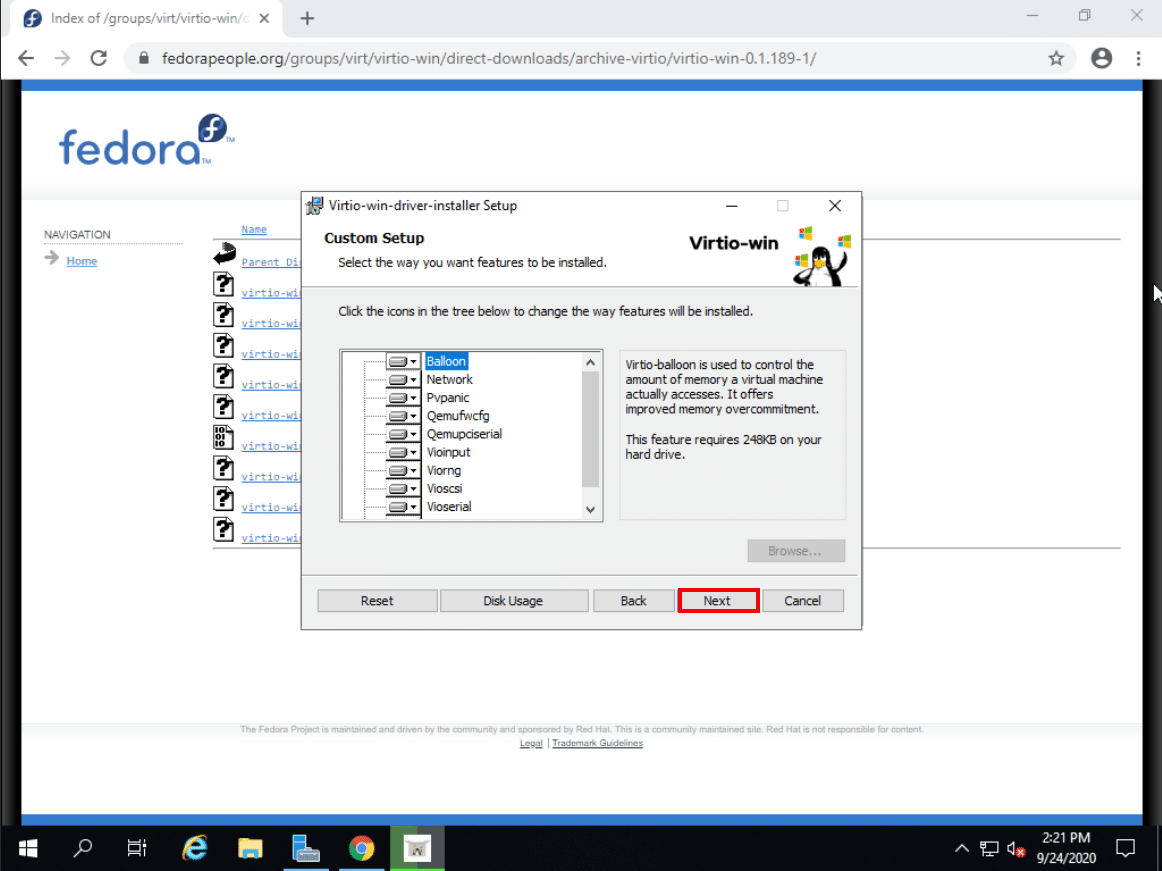
Task: Switch to Chrome on the taskbar
Action: [x=362, y=848]
